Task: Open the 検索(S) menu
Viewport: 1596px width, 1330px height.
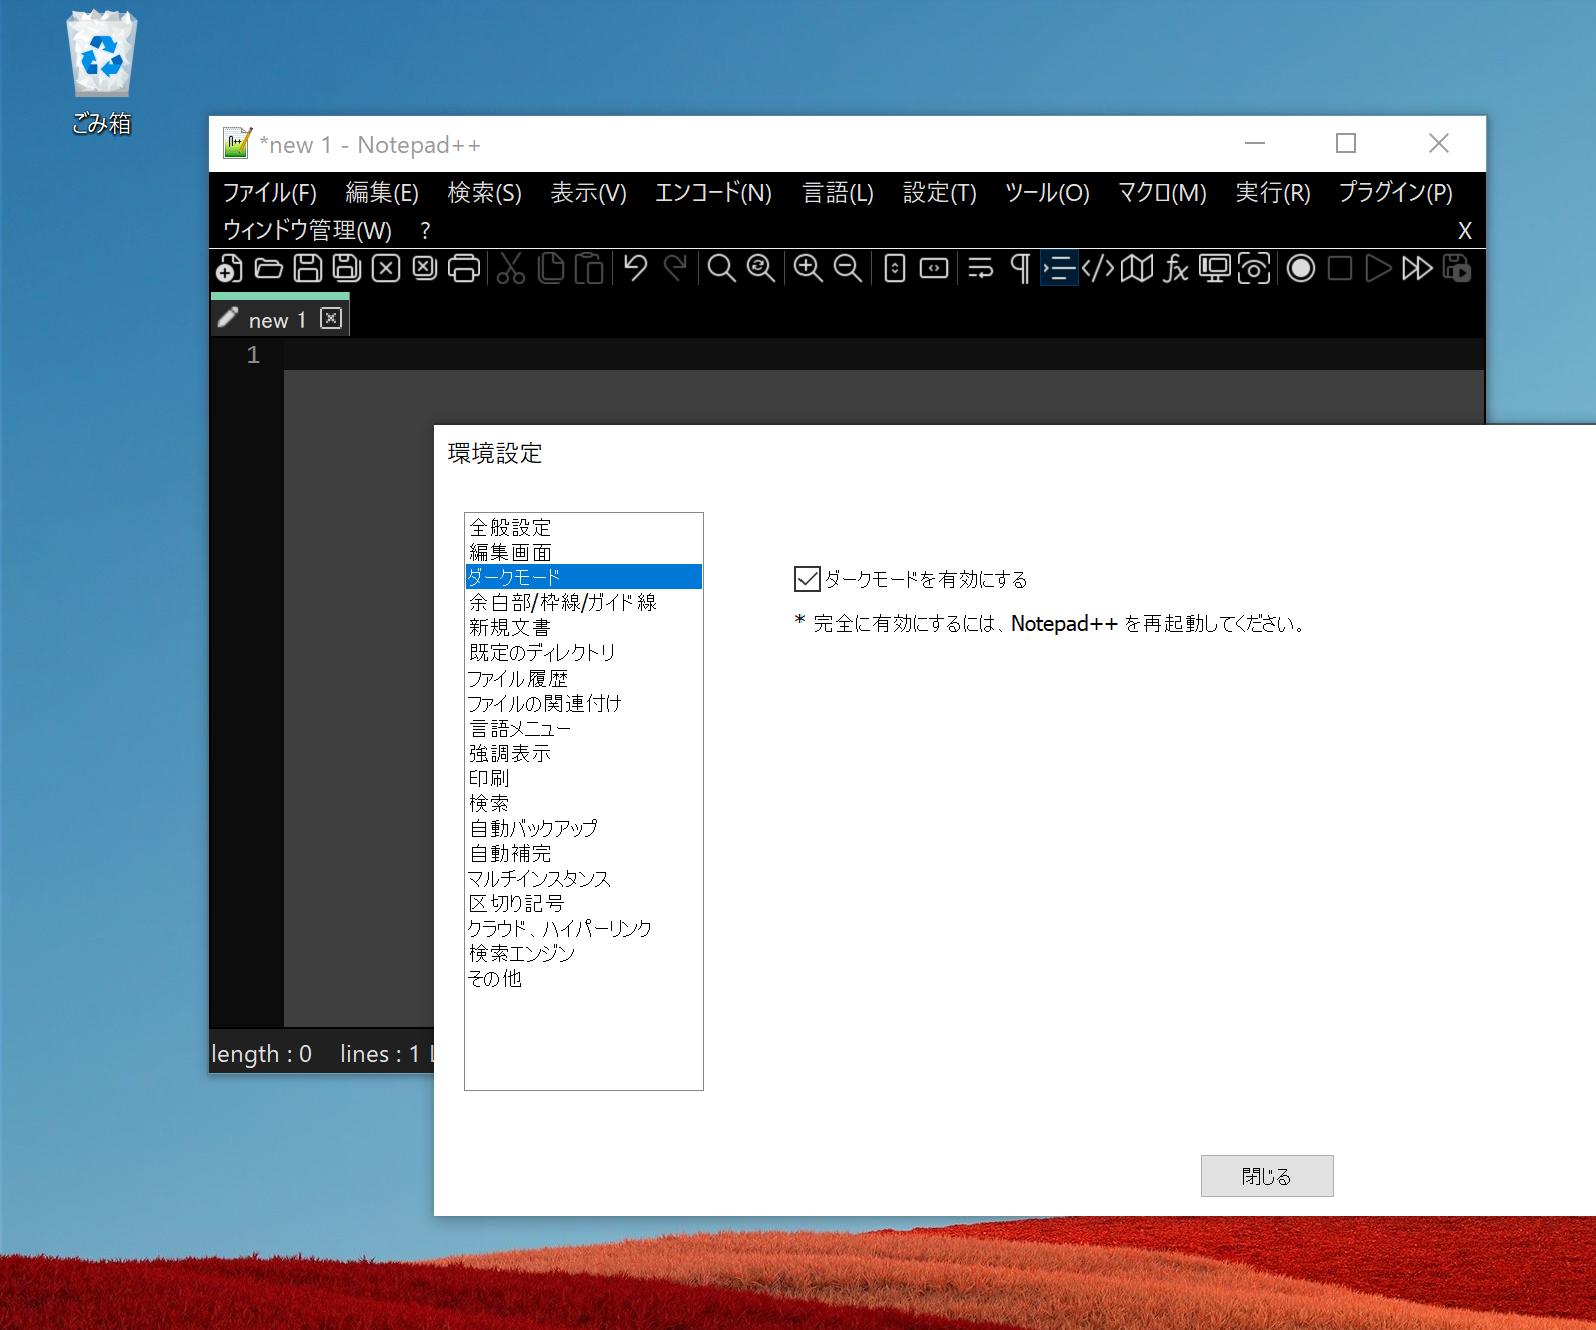Action: point(485,192)
